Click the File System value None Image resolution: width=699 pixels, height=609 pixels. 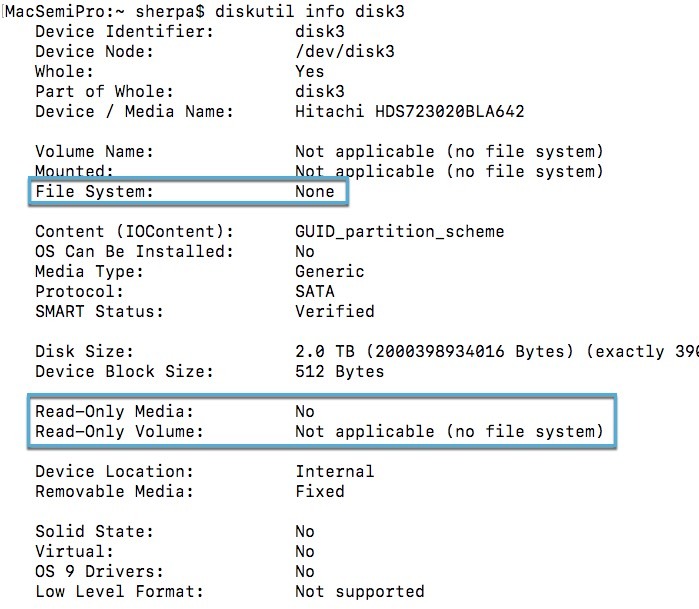[x=315, y=191]
